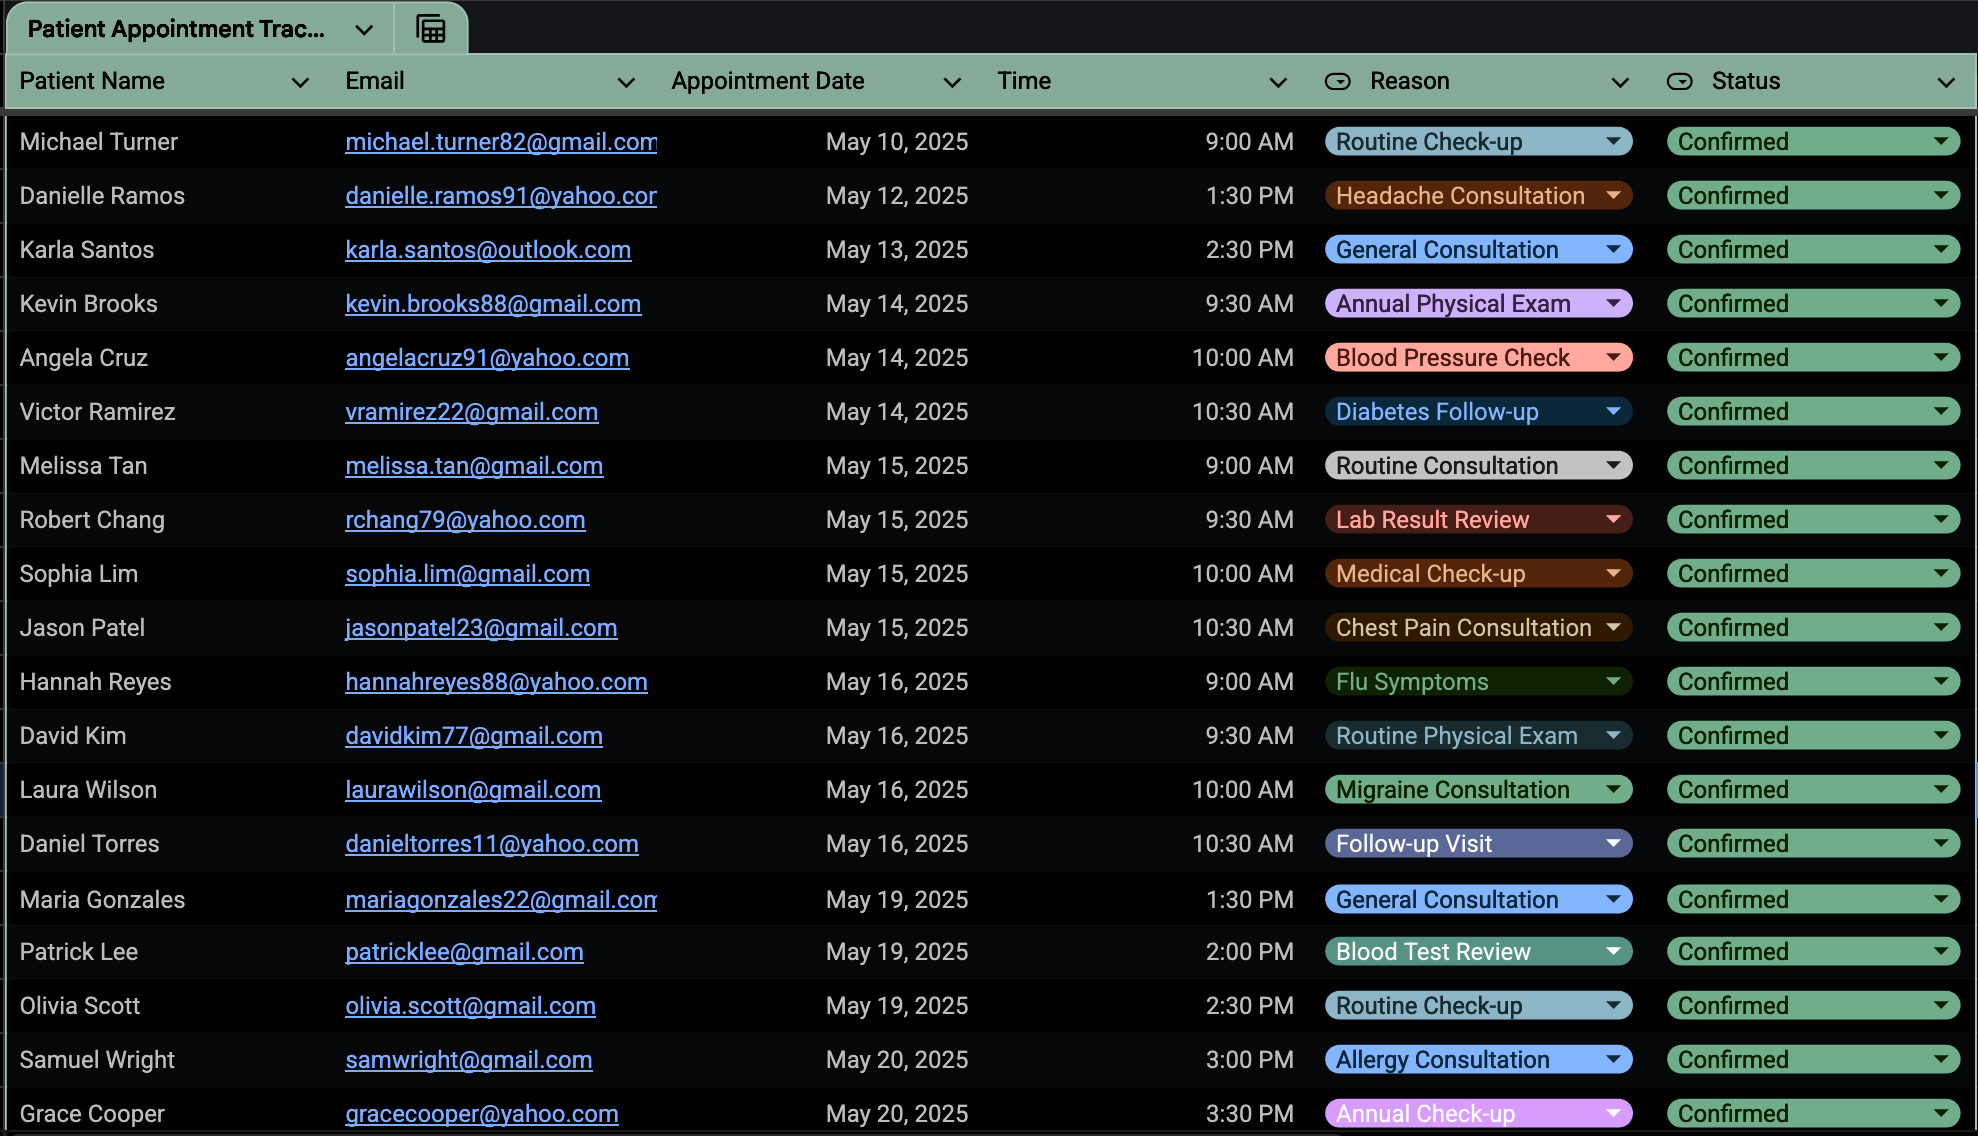Viewport: 1978px width, 1136px height.
Task: Open Michael Turner's Routine Check-up reason dropdown
Action: click(1613, 142)
